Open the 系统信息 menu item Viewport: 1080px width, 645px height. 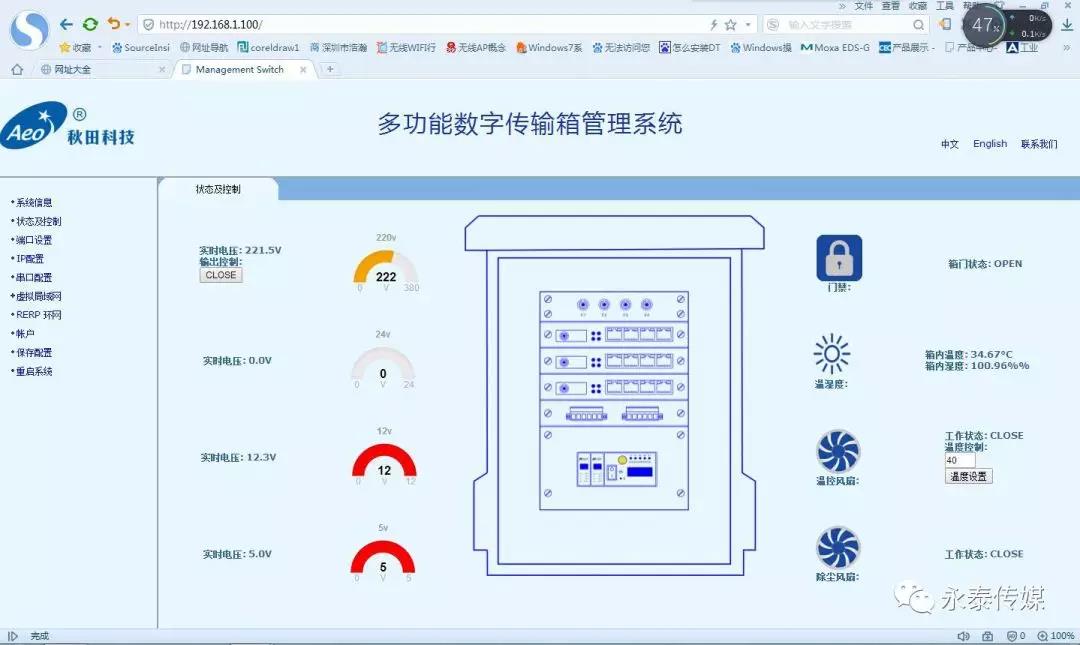[x=34, y=202]
